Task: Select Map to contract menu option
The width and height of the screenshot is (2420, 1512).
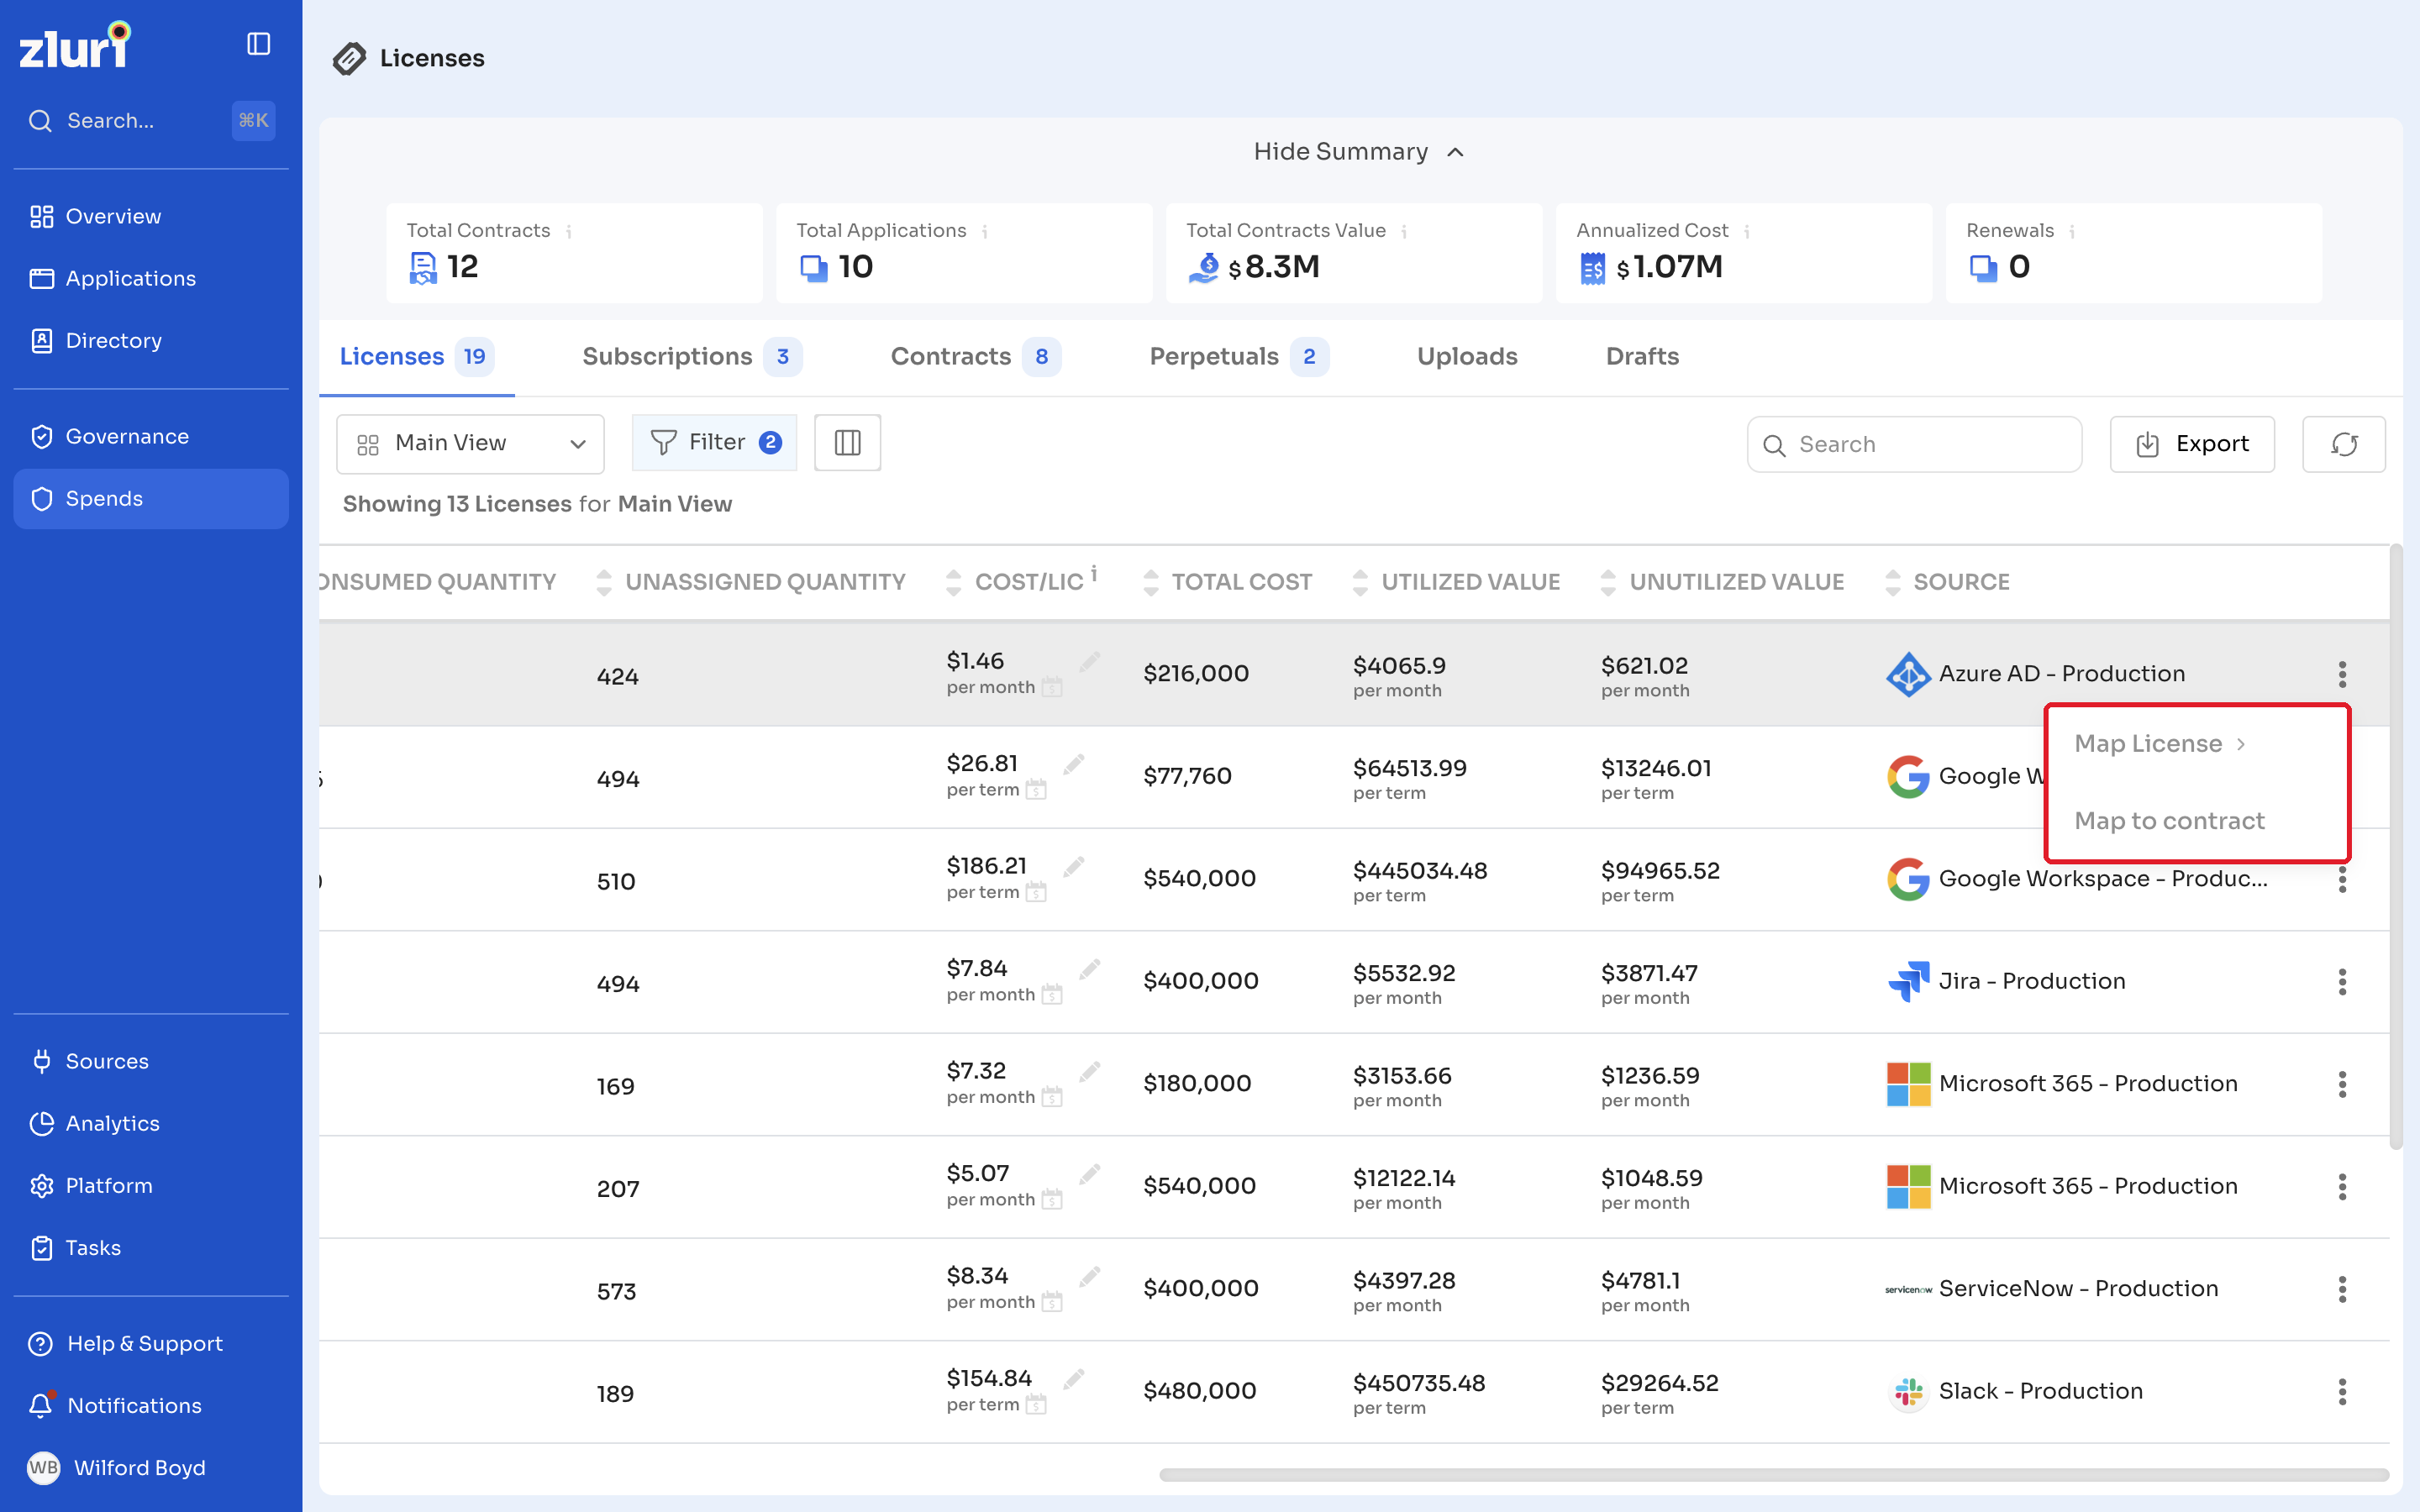Action: [2169, 821]
